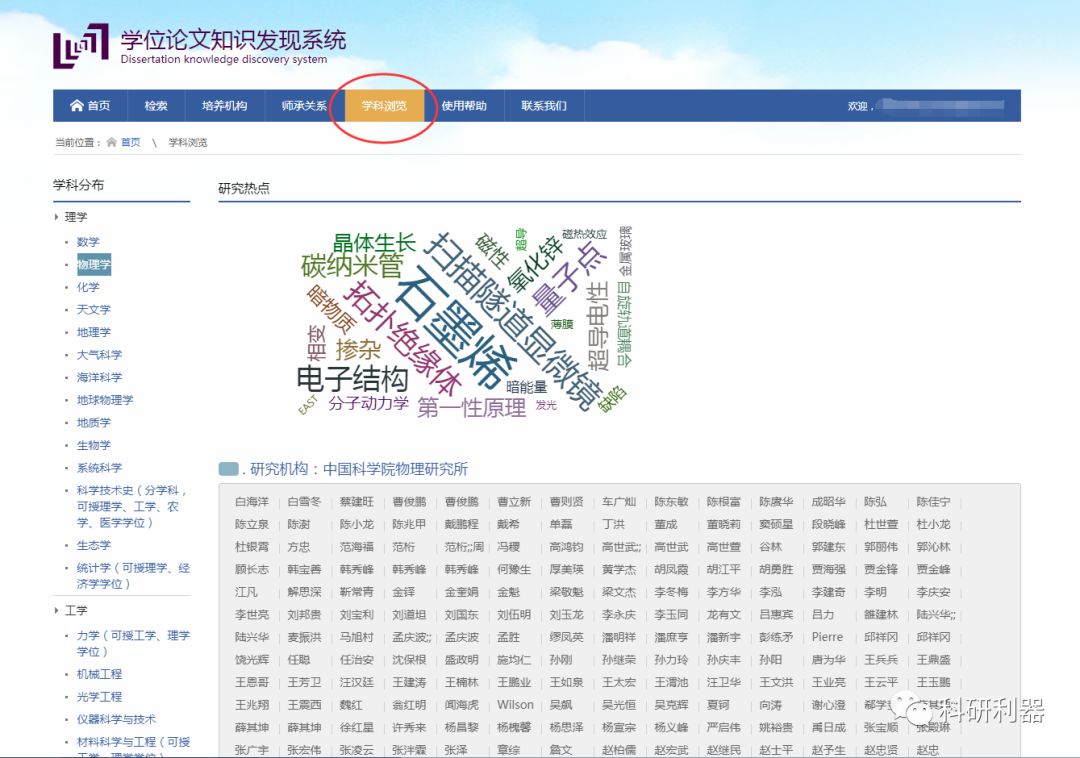Click 首页 text in the breadcrumb
Image resolution: width=1080 pixels, height=758 pixels.
[x=131, y=143]
